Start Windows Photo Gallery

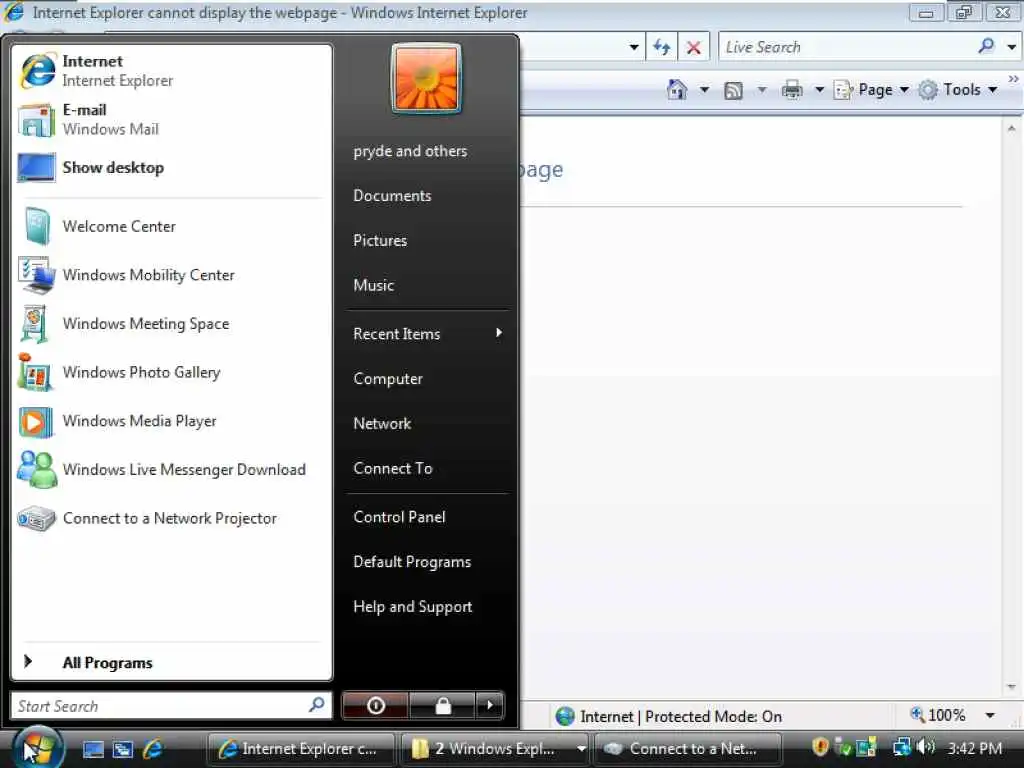pyautogui.click(x=171, y=372)
